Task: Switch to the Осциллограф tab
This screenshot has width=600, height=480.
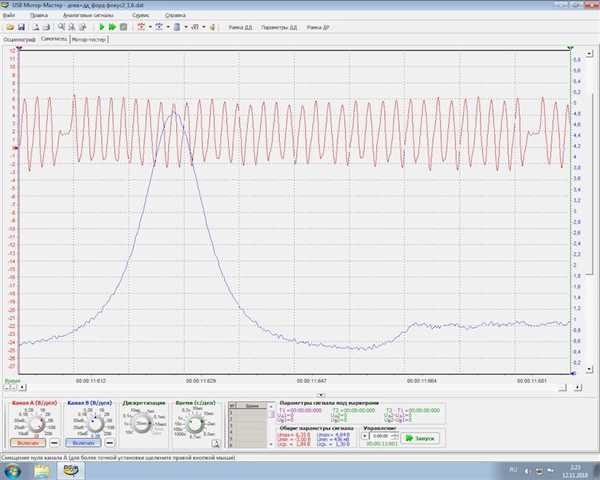Action: (x=19, y=39)
